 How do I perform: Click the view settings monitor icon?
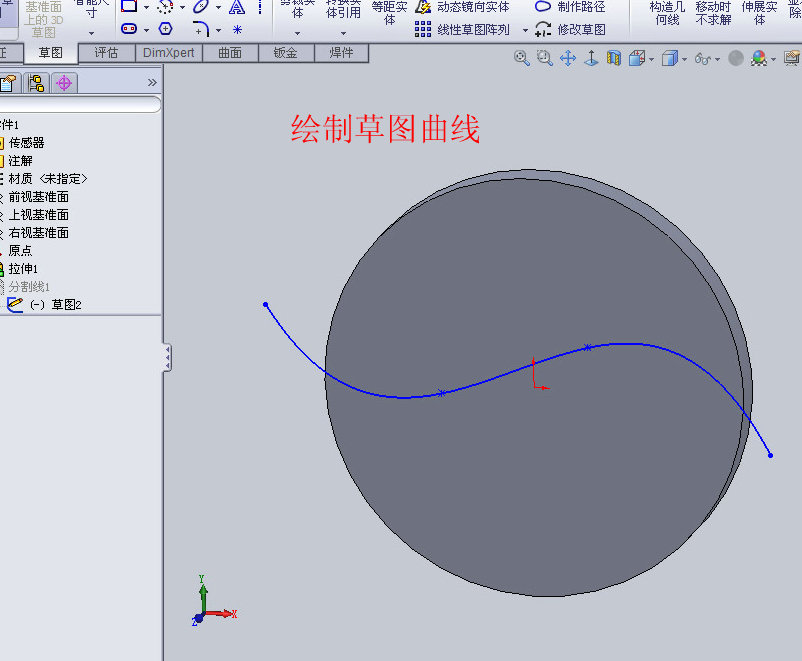point(792,58)
